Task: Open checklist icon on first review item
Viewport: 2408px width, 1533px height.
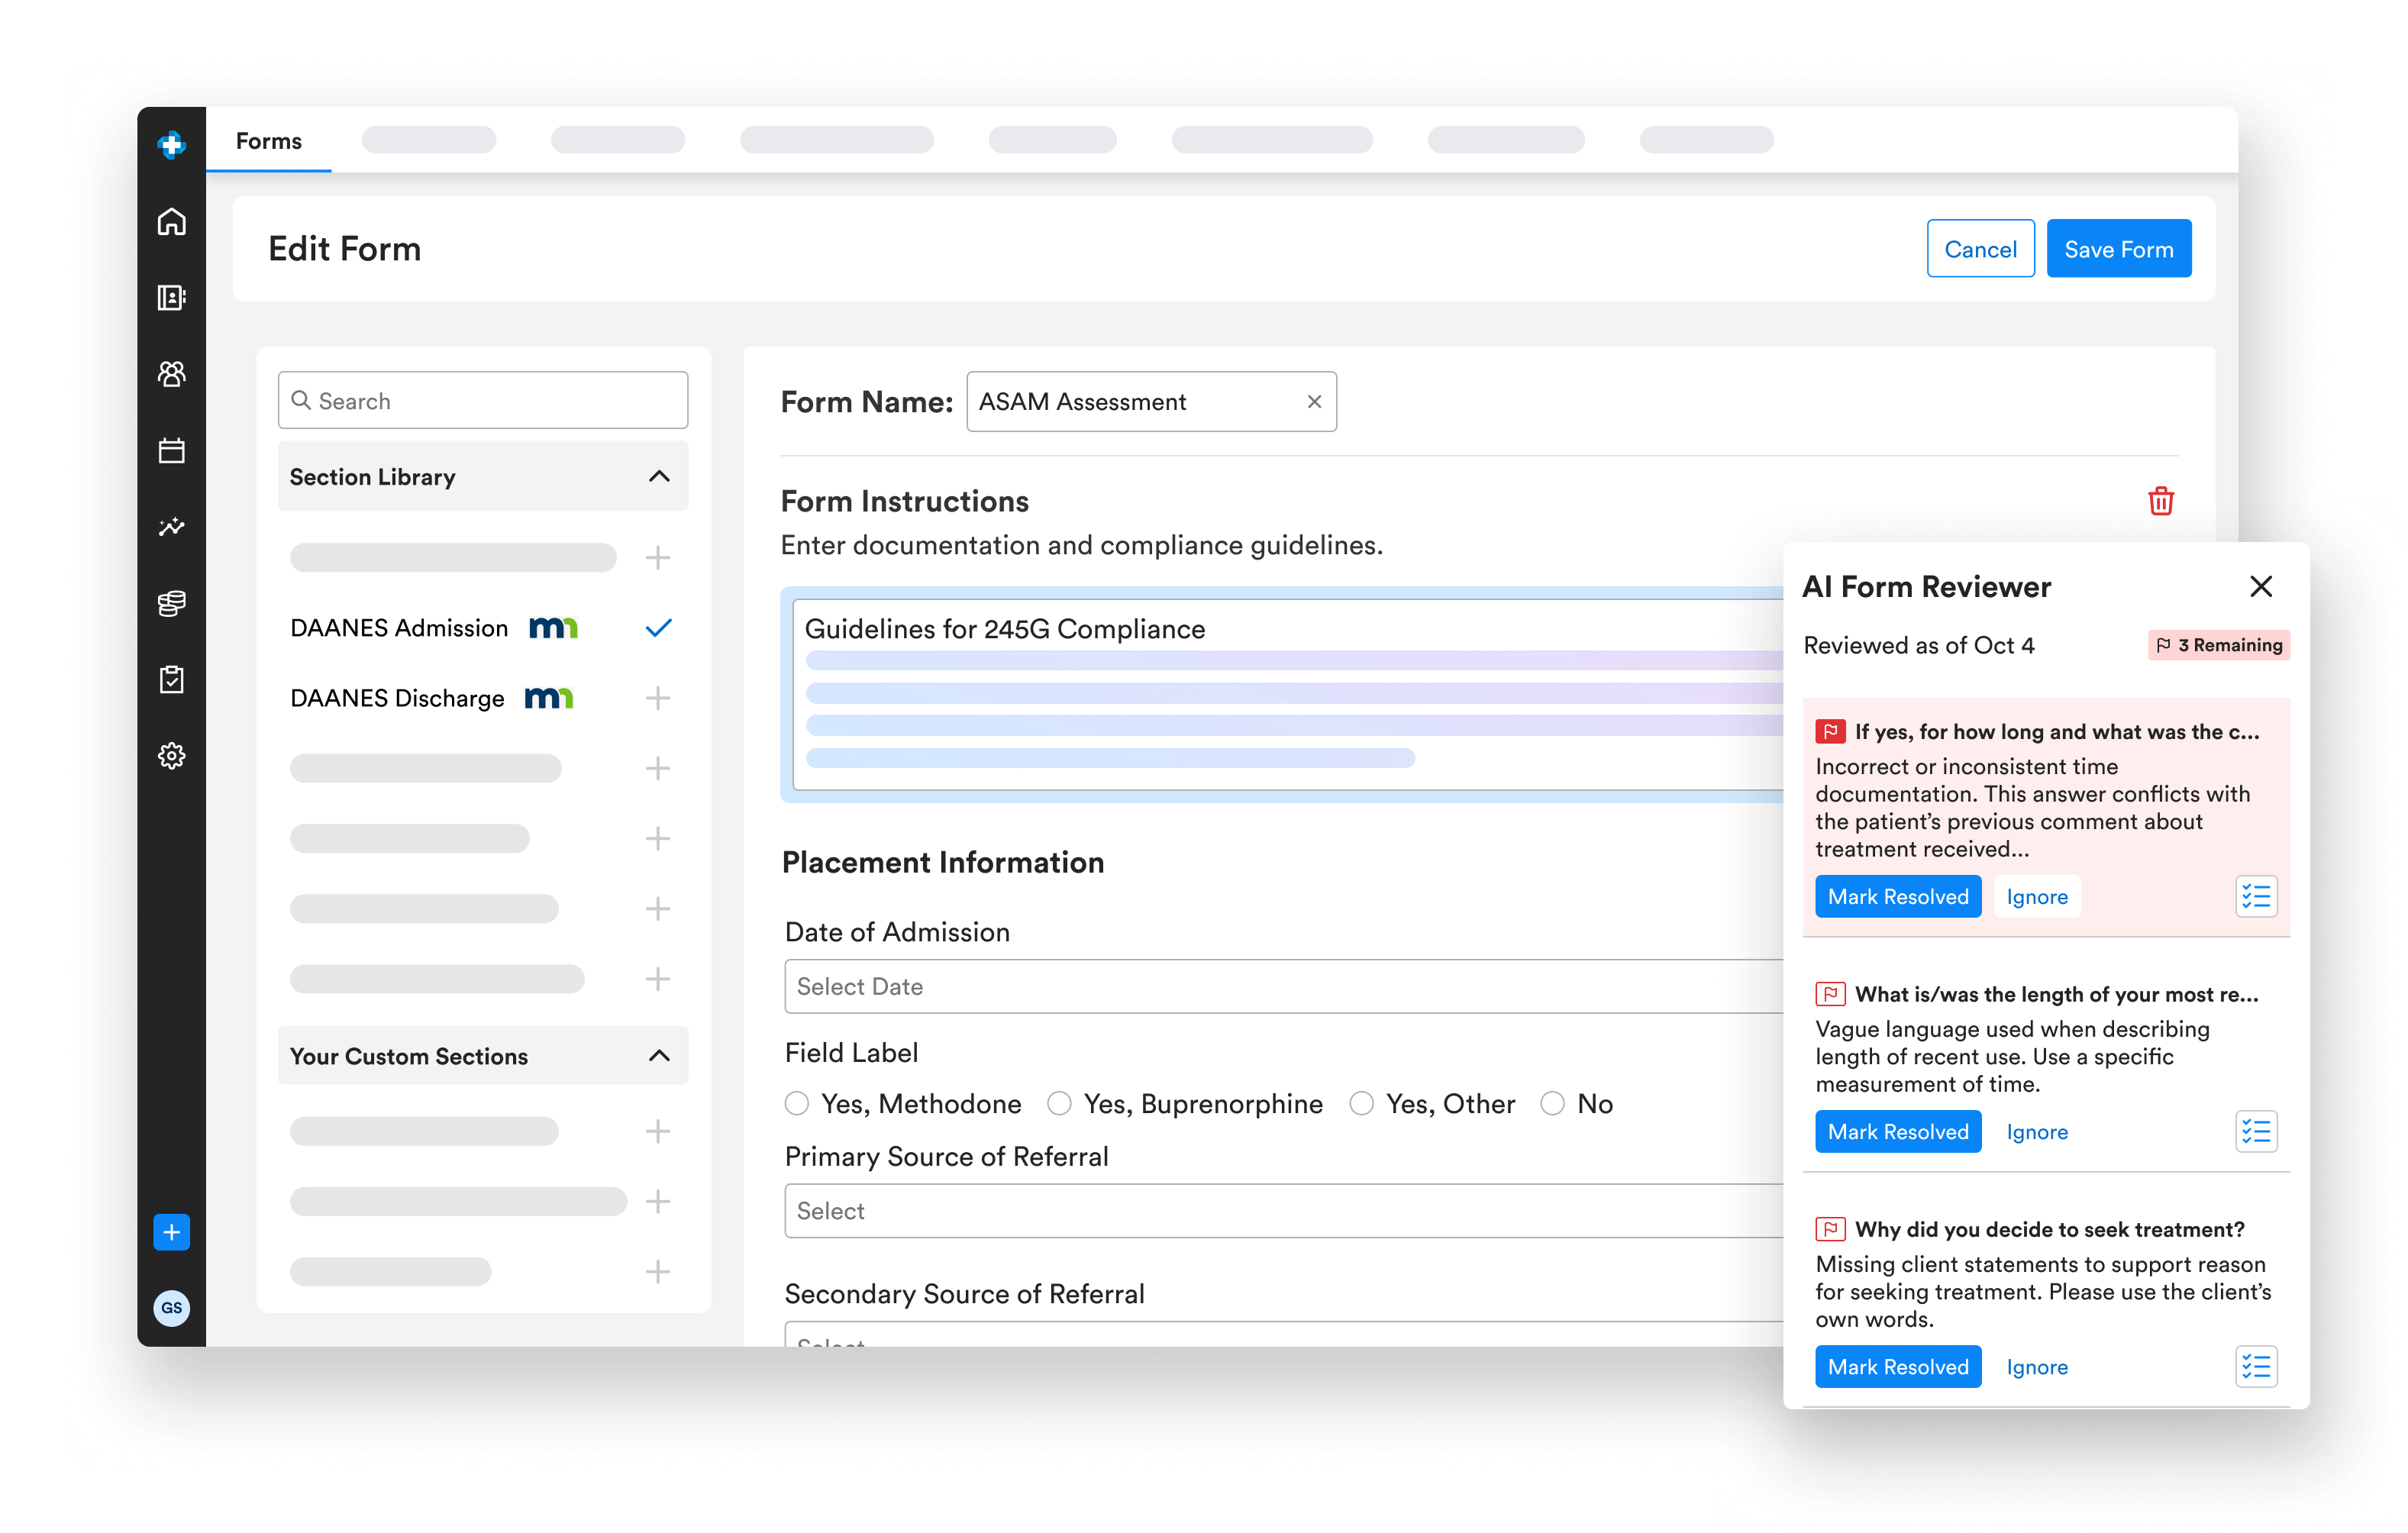Action: tap(2255, 896)
